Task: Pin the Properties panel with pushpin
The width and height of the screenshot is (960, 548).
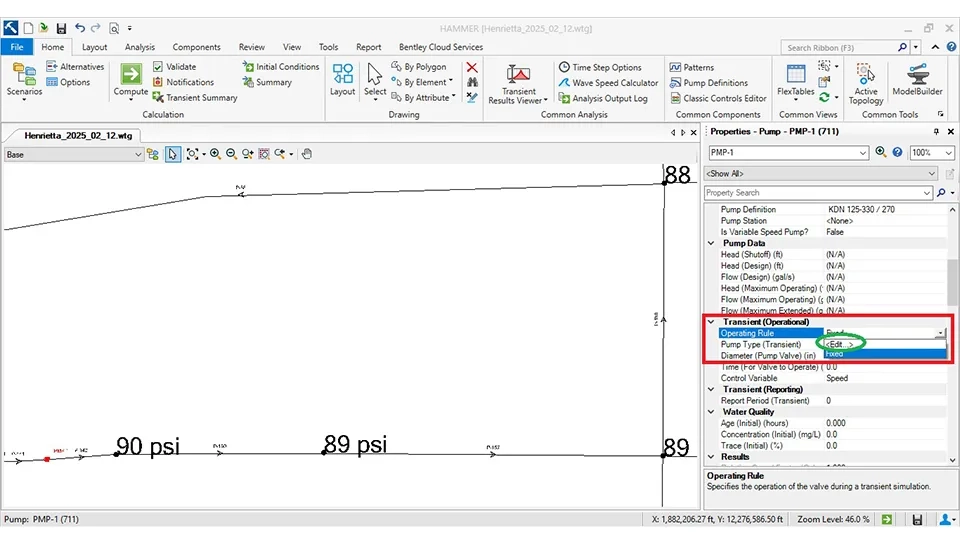Action: (934, 132)
